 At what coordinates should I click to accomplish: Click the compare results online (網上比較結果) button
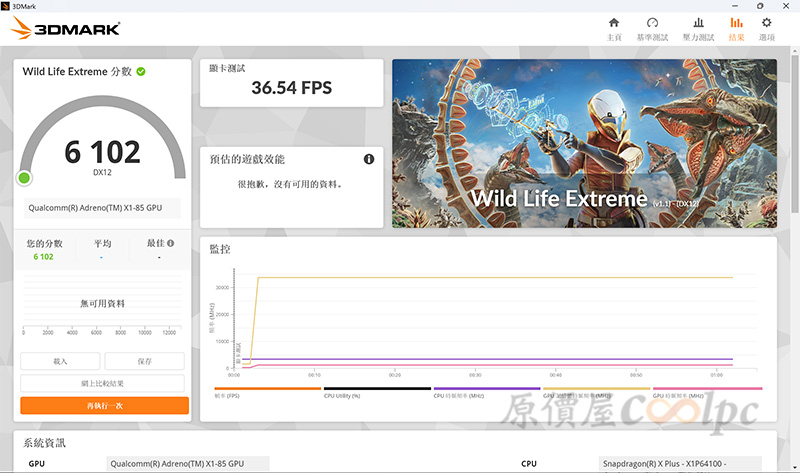click(x=102, y=383)
